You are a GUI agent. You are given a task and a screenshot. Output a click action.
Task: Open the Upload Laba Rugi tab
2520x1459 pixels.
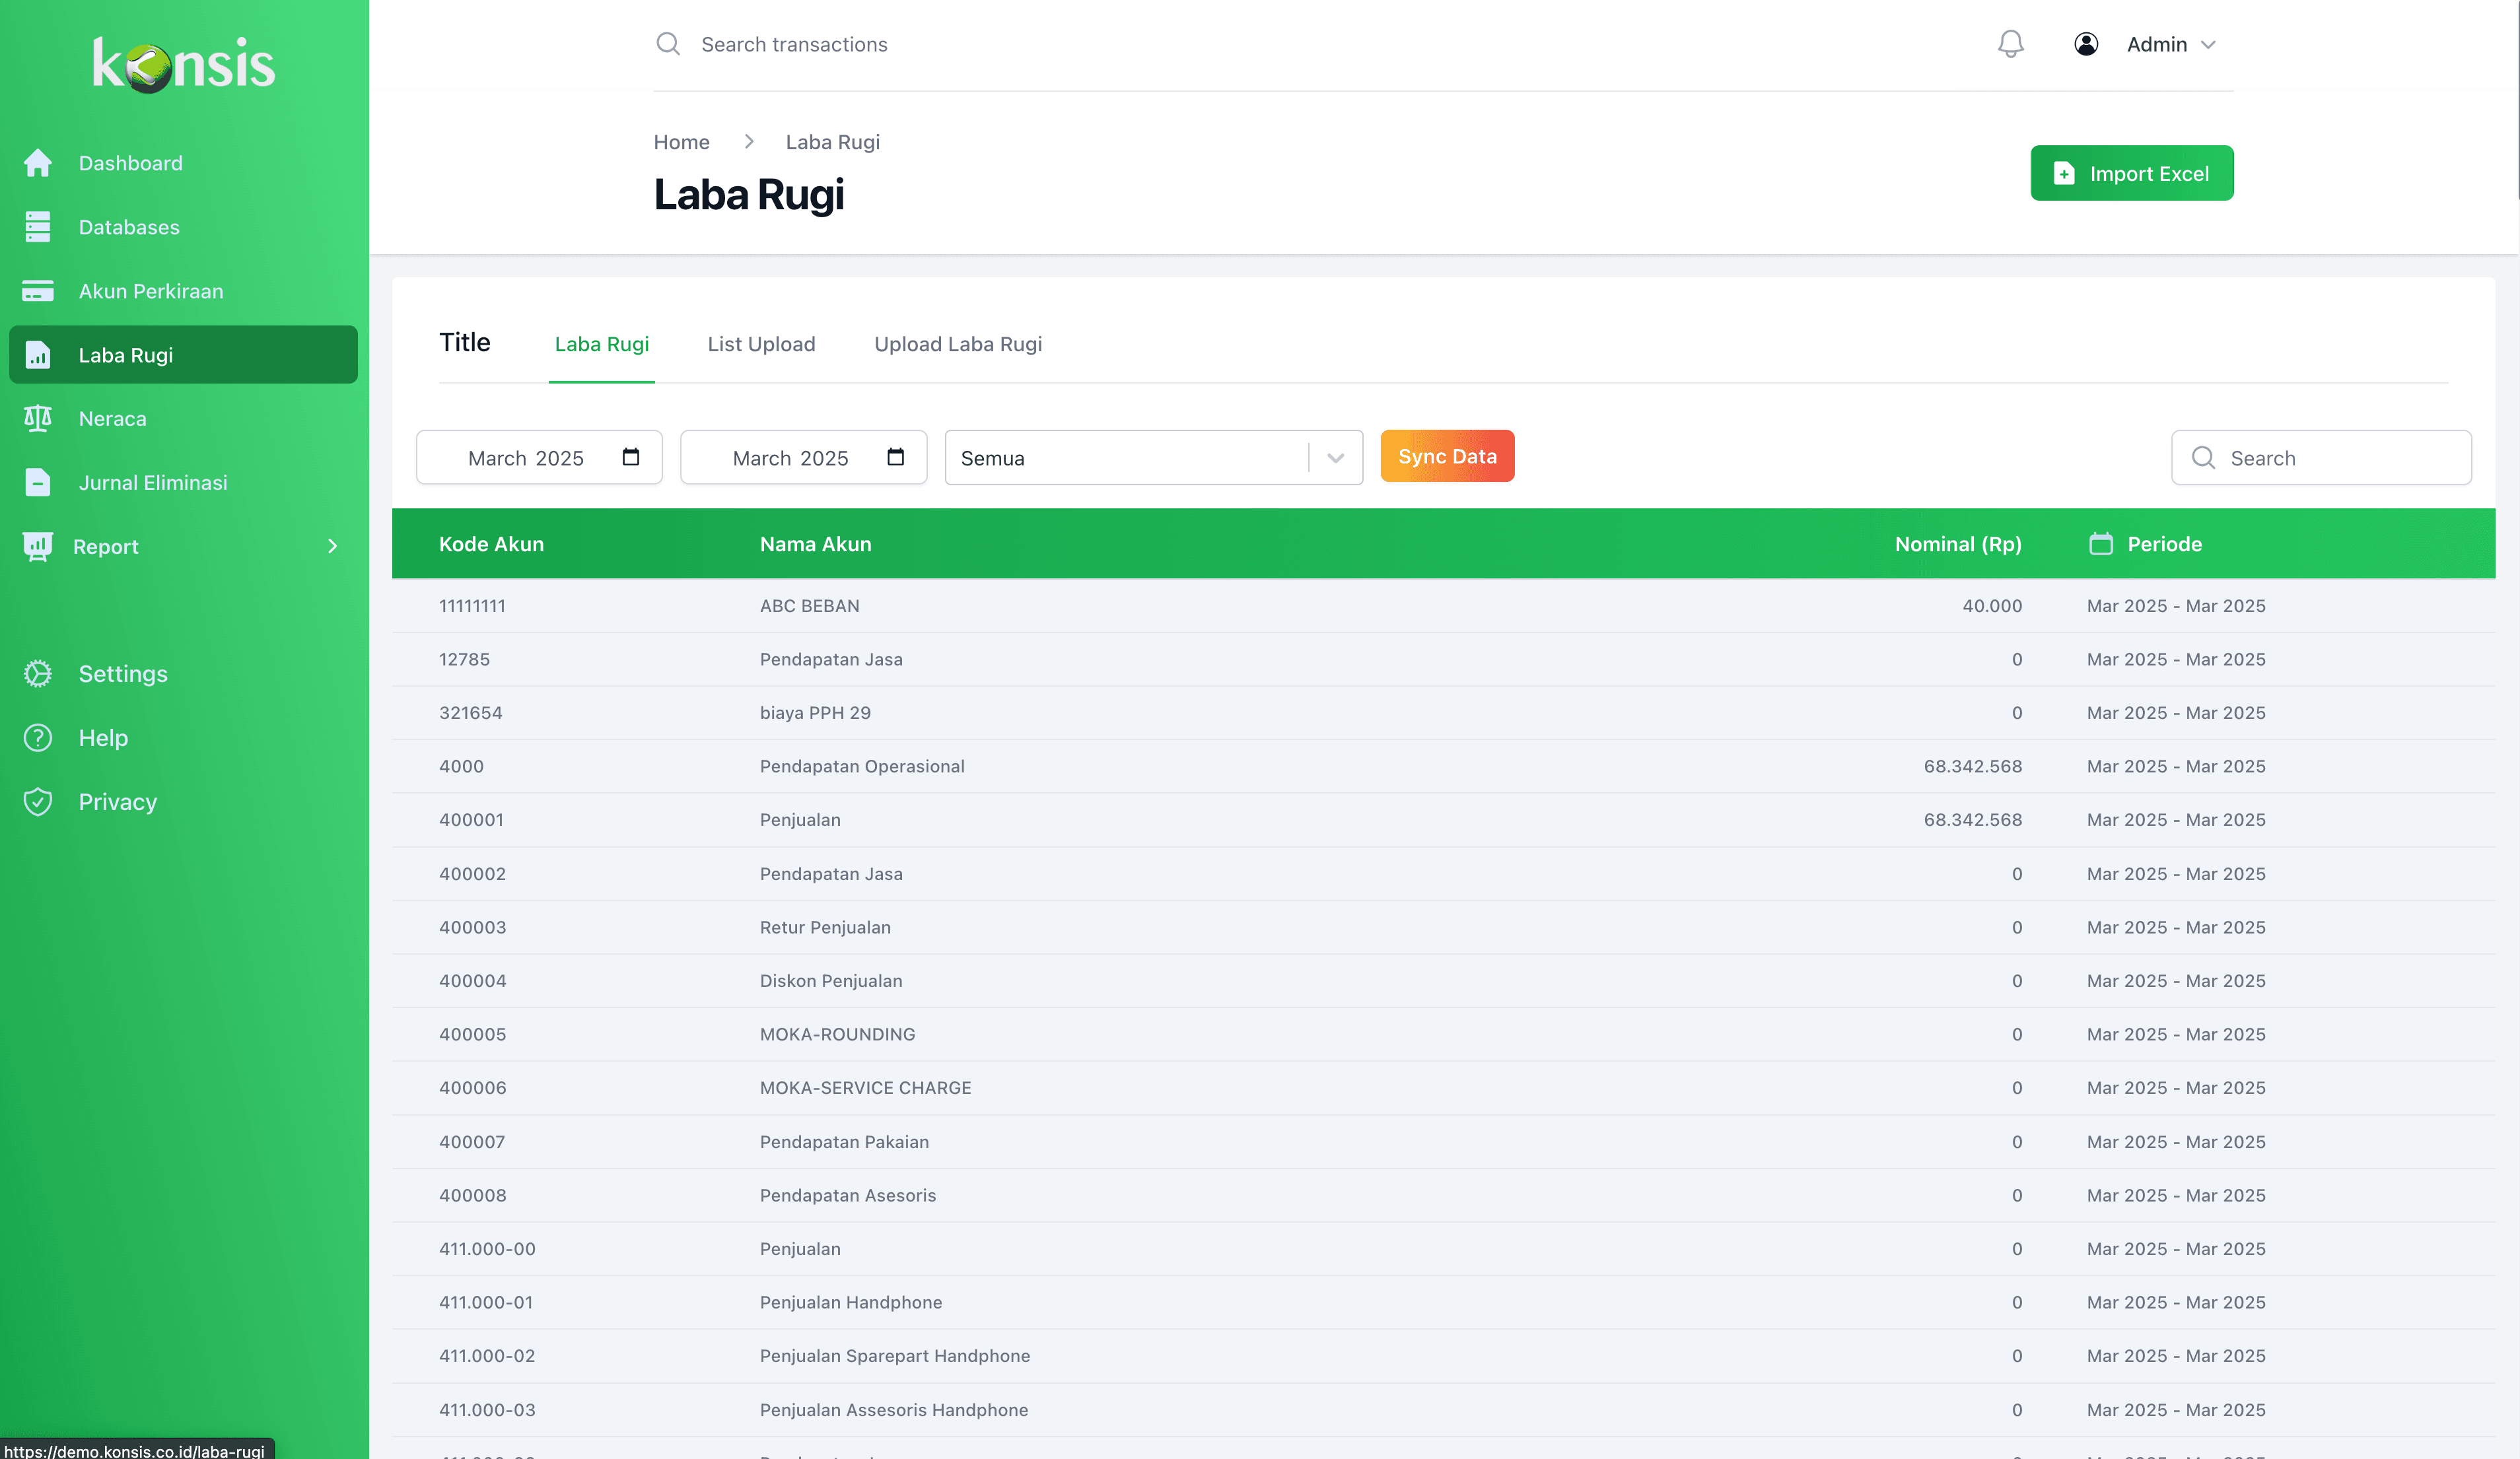(x=957, y=344)
